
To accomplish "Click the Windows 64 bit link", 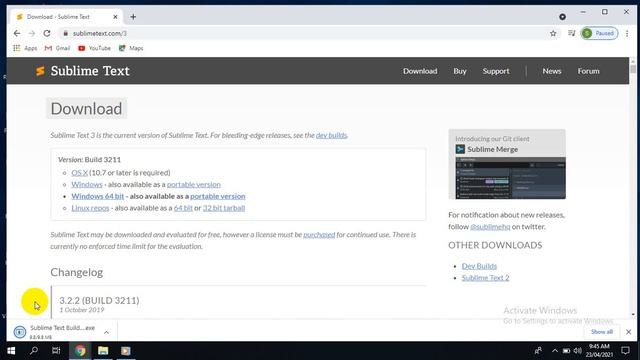I will 98,196.
